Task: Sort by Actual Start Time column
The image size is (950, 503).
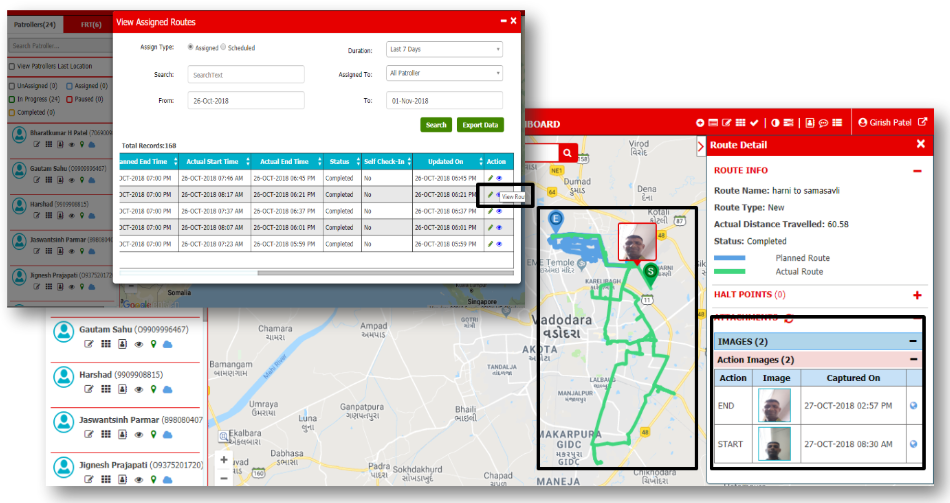Action: click(x=215, y=162)
